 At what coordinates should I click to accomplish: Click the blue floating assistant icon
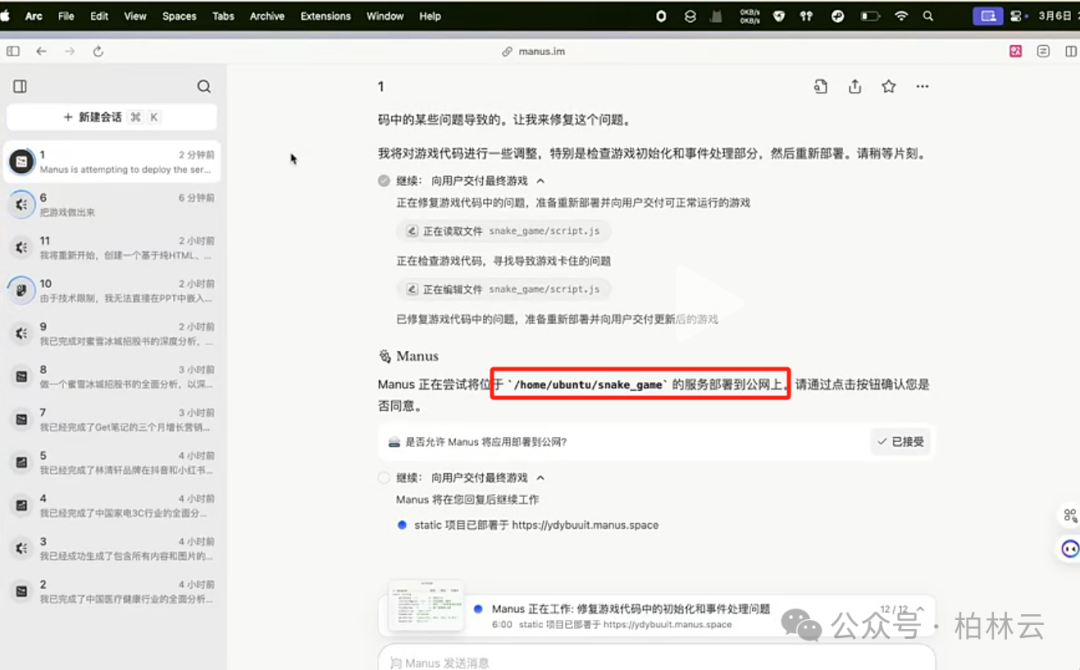[1070, 549]
